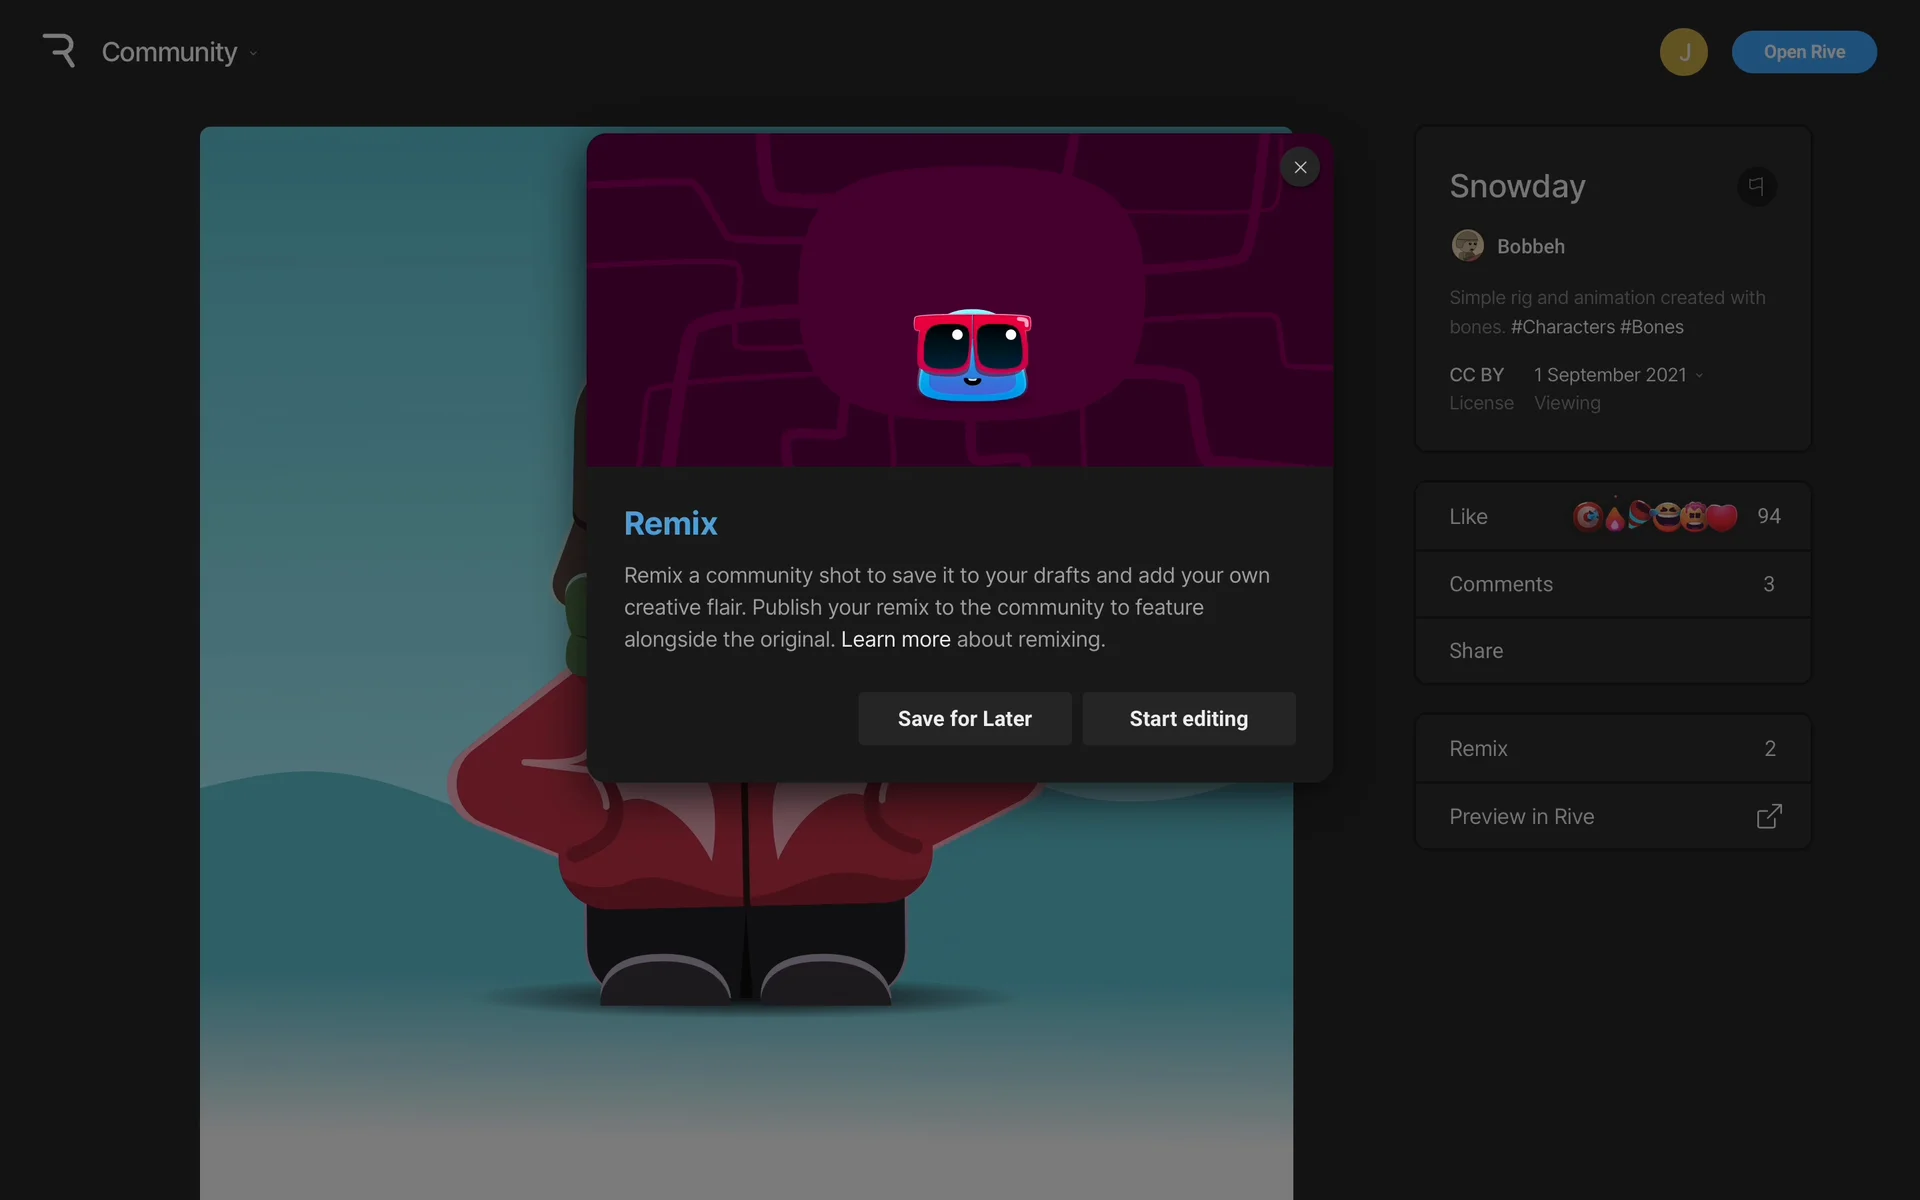Click the Like label

click(1468, 517)
